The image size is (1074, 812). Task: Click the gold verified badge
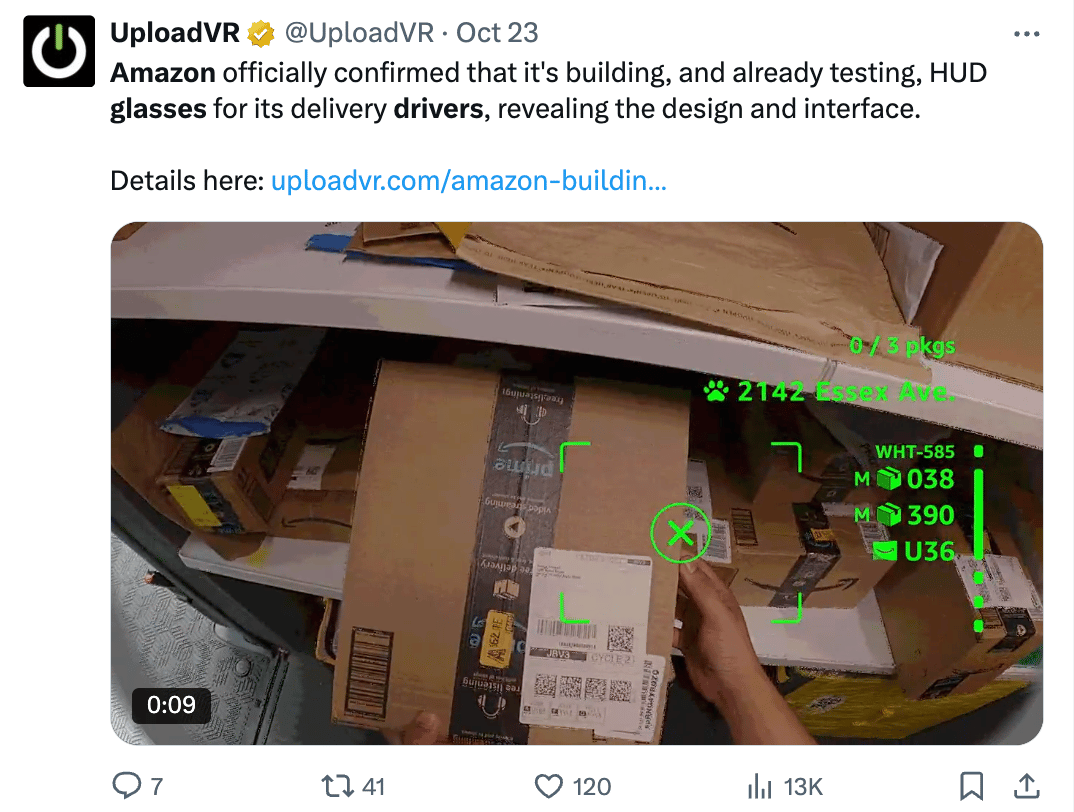click(x=260, y=34)
